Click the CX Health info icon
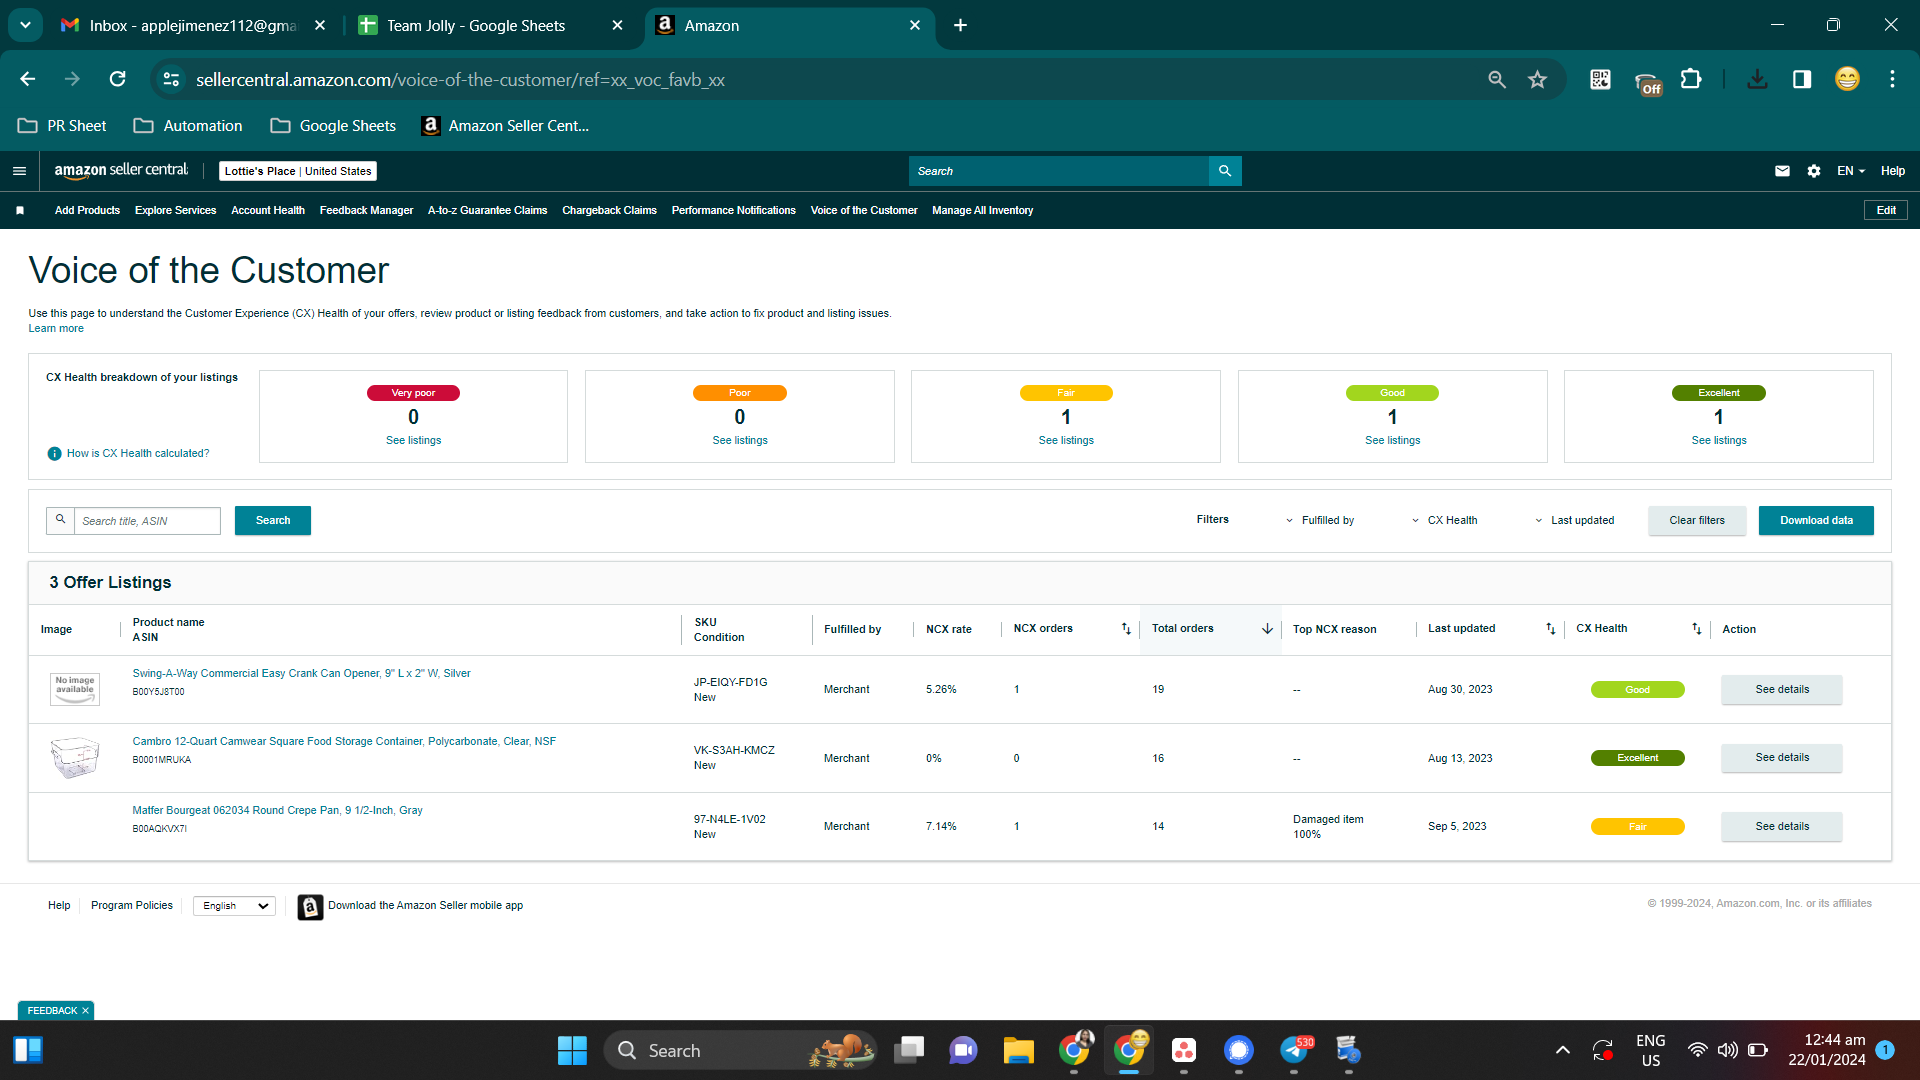1920x1080 pixels. point(55,454)
